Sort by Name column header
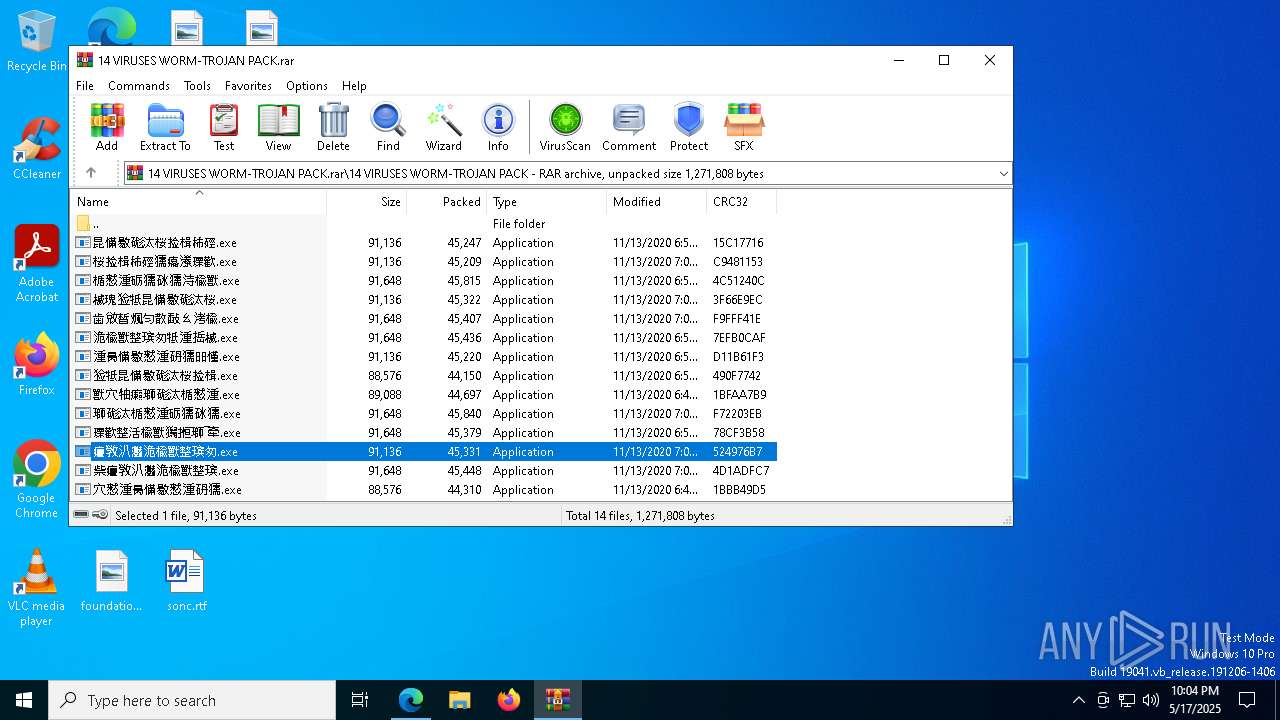The width and height of the screenshot is (1280, 720). pyautogui.click(x=198, y=202)
